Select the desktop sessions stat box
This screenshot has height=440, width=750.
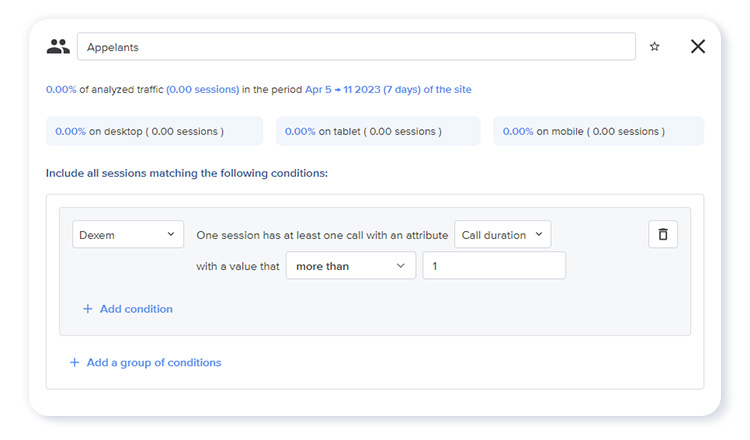tap(154, 131)
